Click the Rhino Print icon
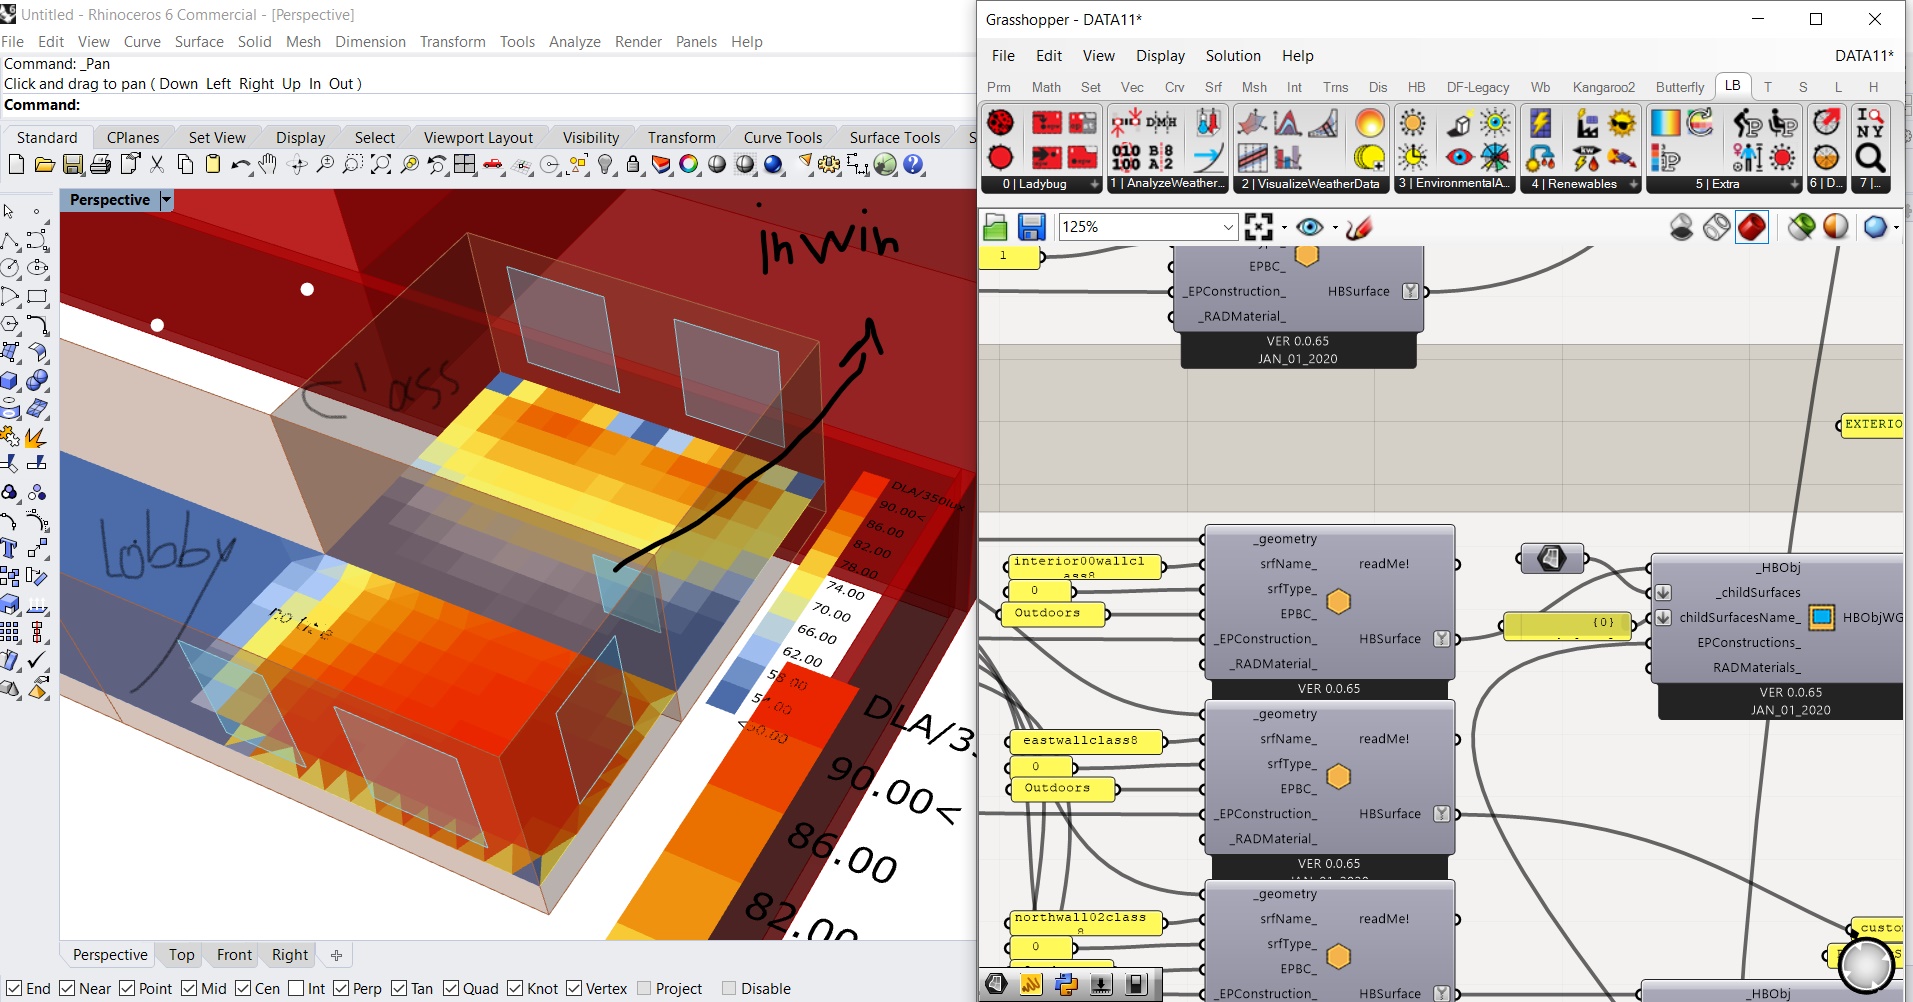Viewport: 1913px width, 1002px height. [x=101, y=164]
